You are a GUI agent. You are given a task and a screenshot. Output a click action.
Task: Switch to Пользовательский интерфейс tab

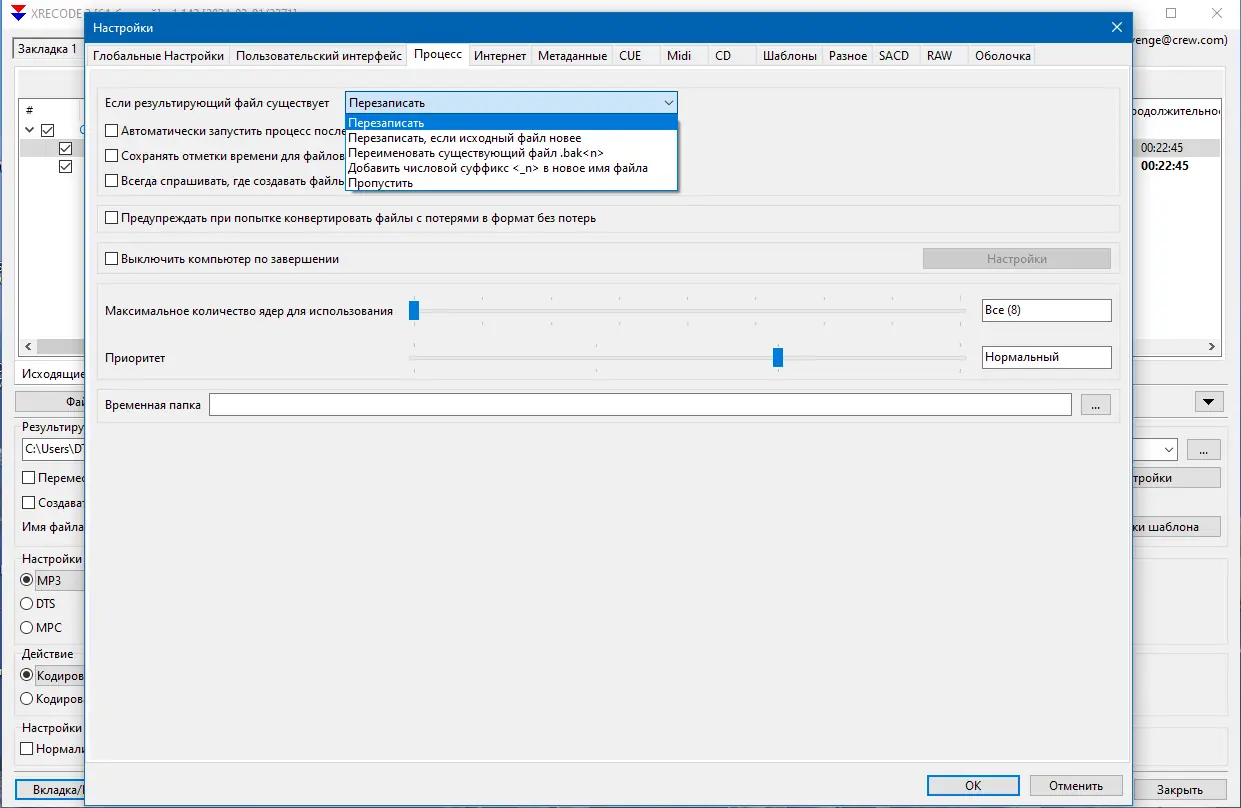(x=319, y=56)
